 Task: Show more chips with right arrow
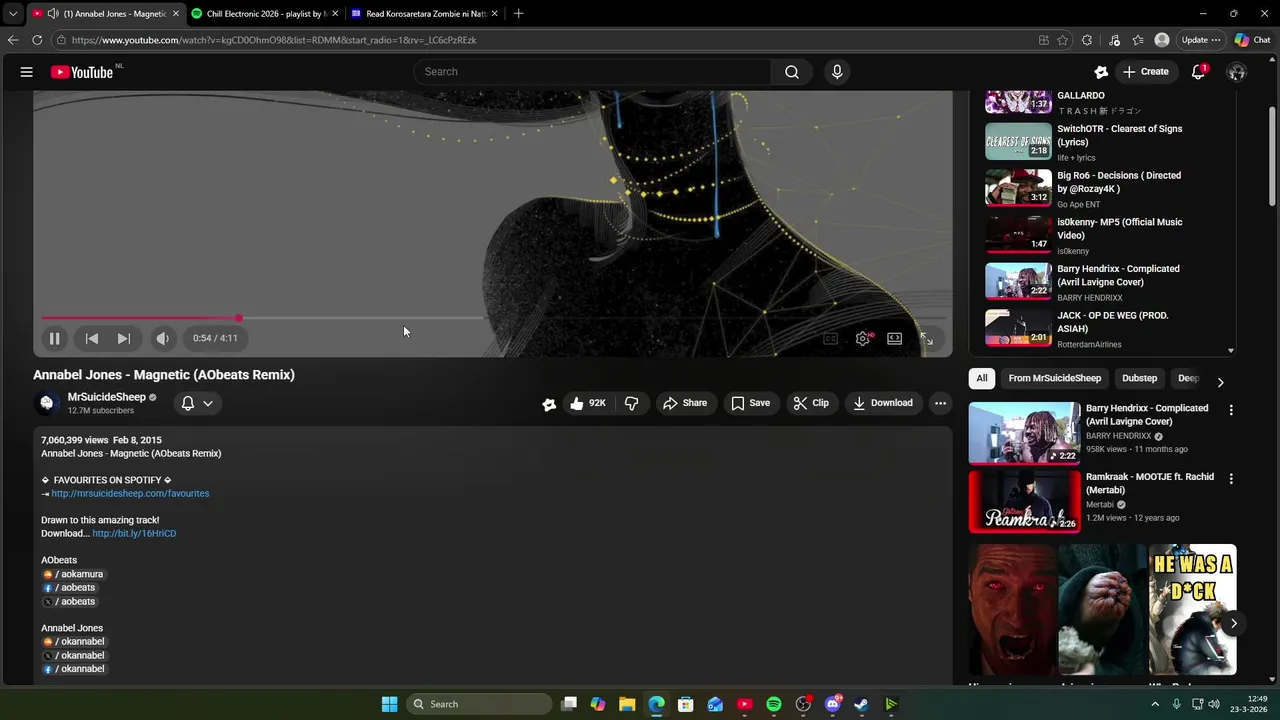[x=1220, y=382]
